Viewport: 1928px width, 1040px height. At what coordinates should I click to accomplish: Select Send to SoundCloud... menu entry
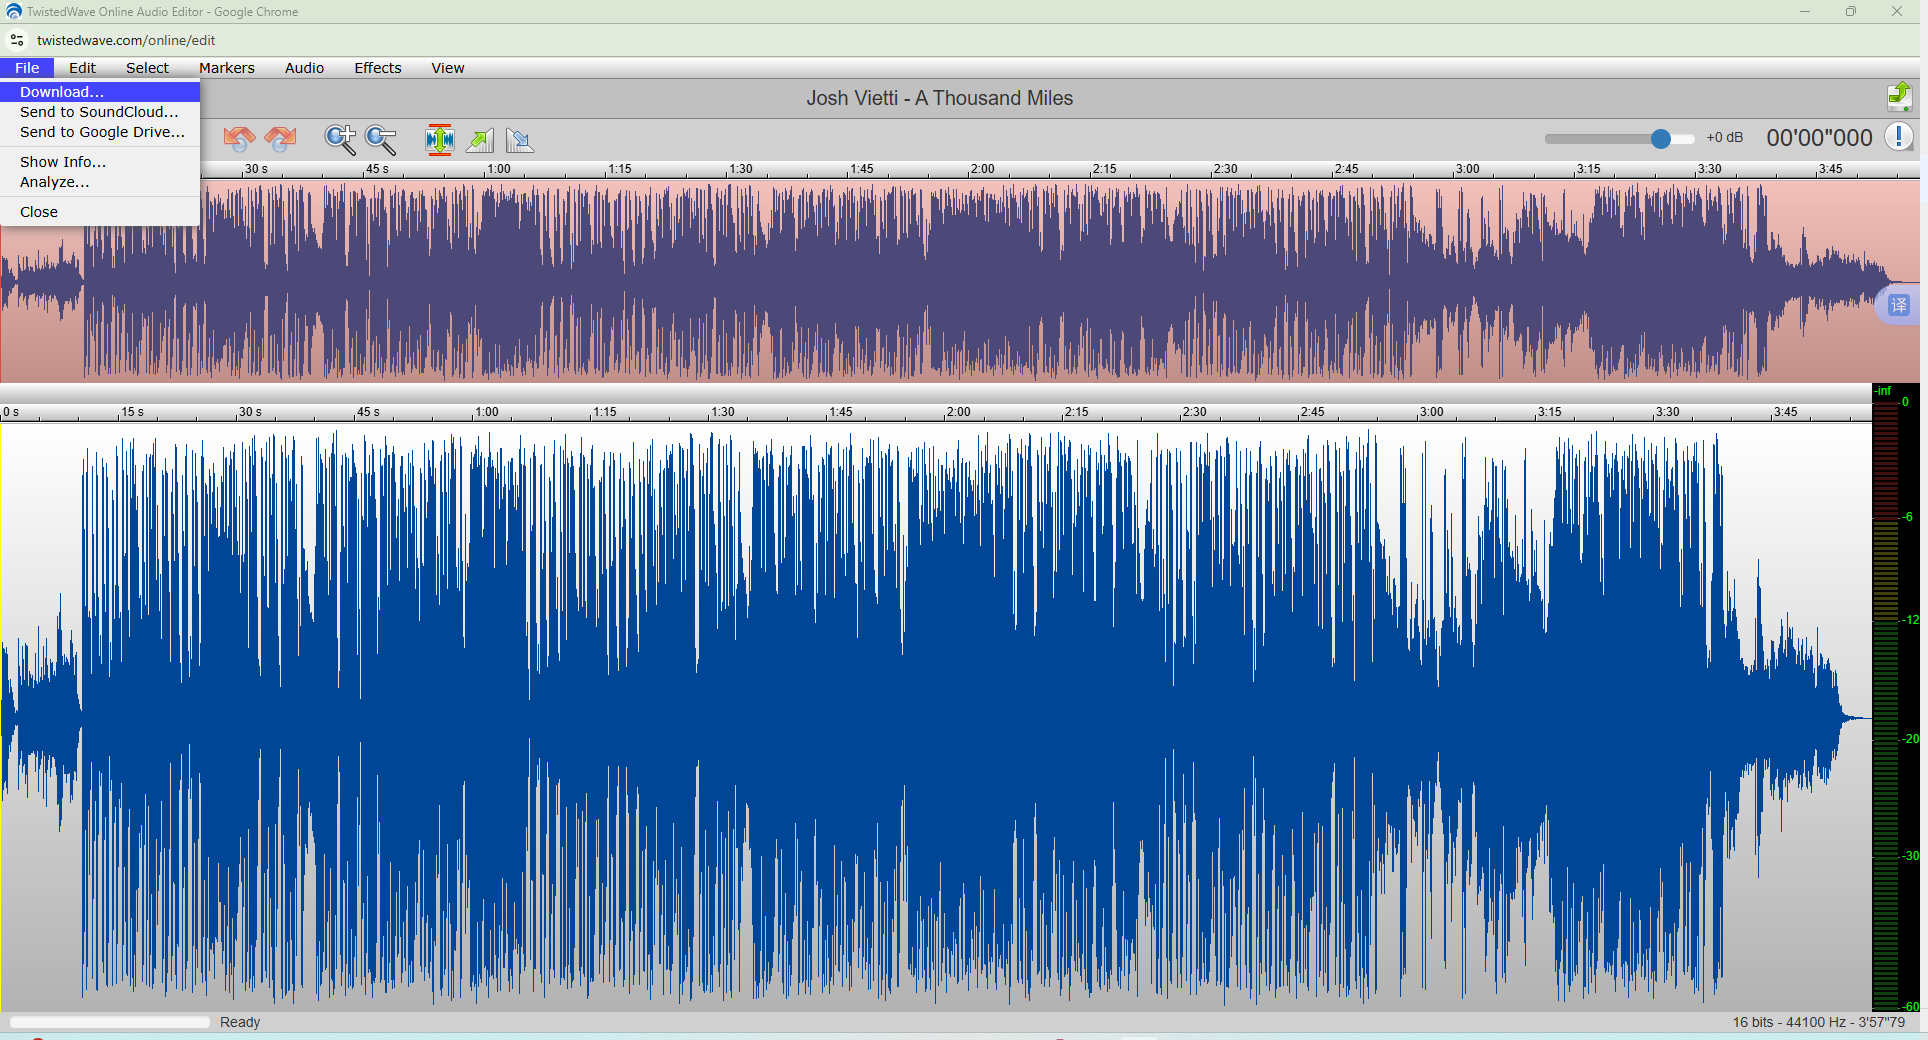[x=100, y=112]
